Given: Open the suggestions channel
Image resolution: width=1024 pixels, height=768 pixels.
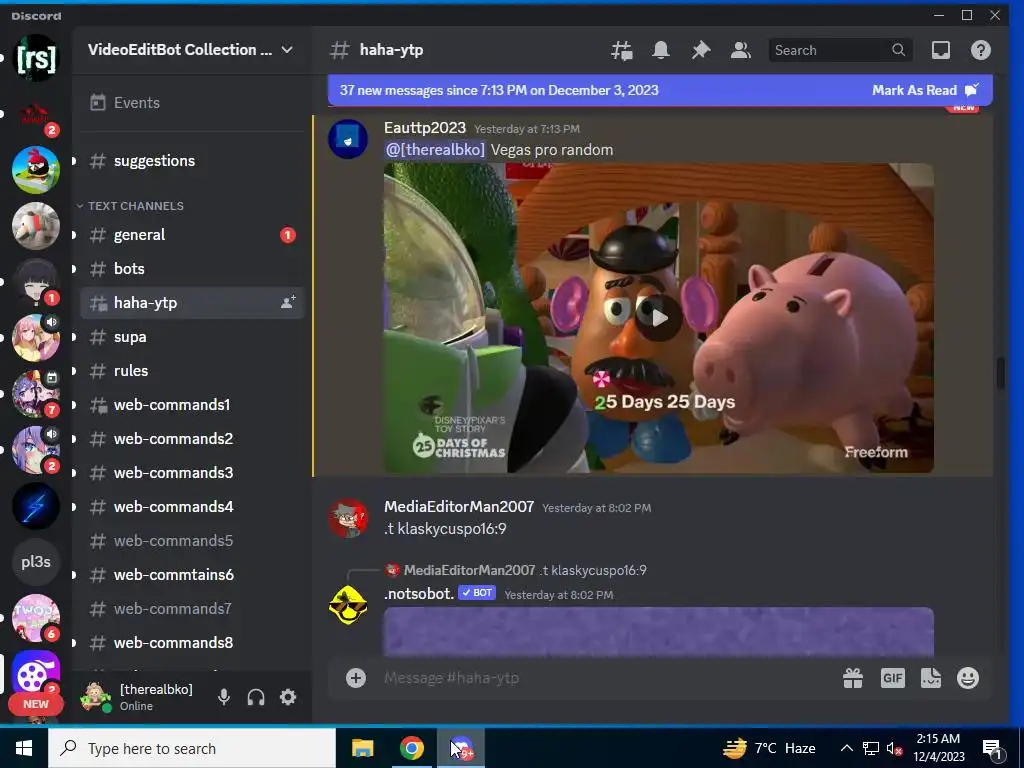Looking at the screenshot, I should click(x=192, y=161).
